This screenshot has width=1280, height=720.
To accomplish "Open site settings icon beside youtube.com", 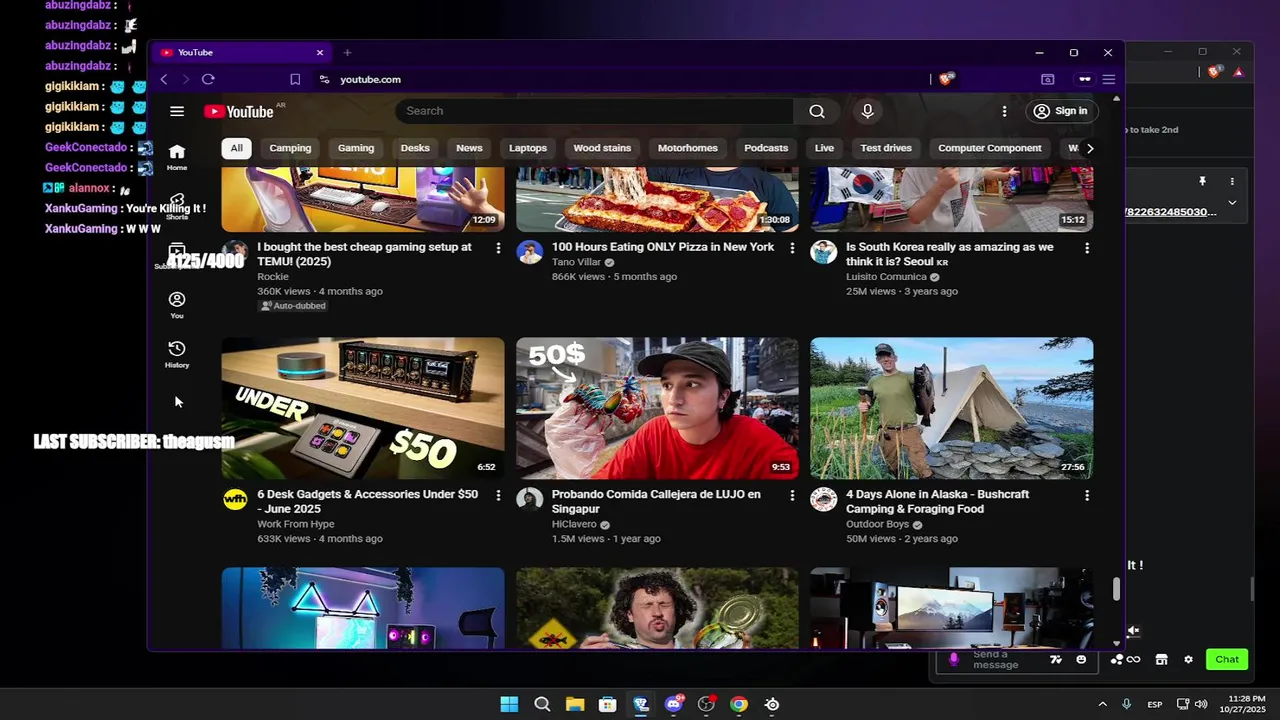I will 324,79.
